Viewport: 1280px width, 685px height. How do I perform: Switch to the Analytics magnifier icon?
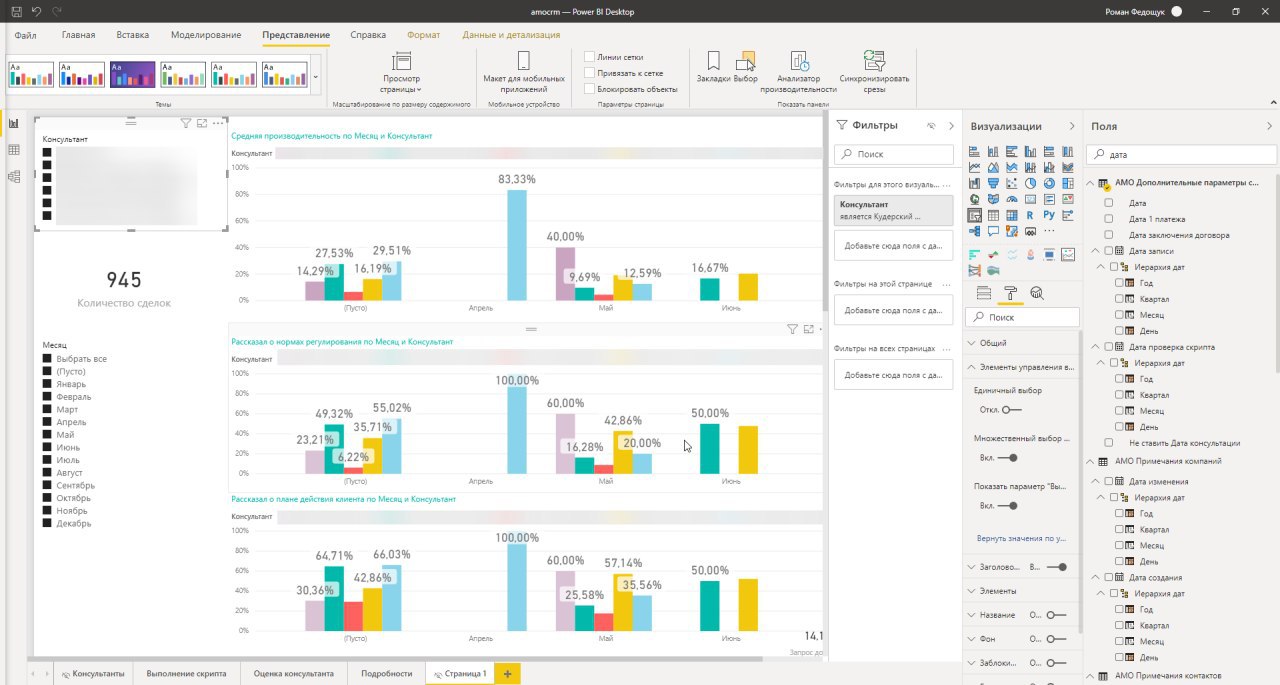[1037, 293]
